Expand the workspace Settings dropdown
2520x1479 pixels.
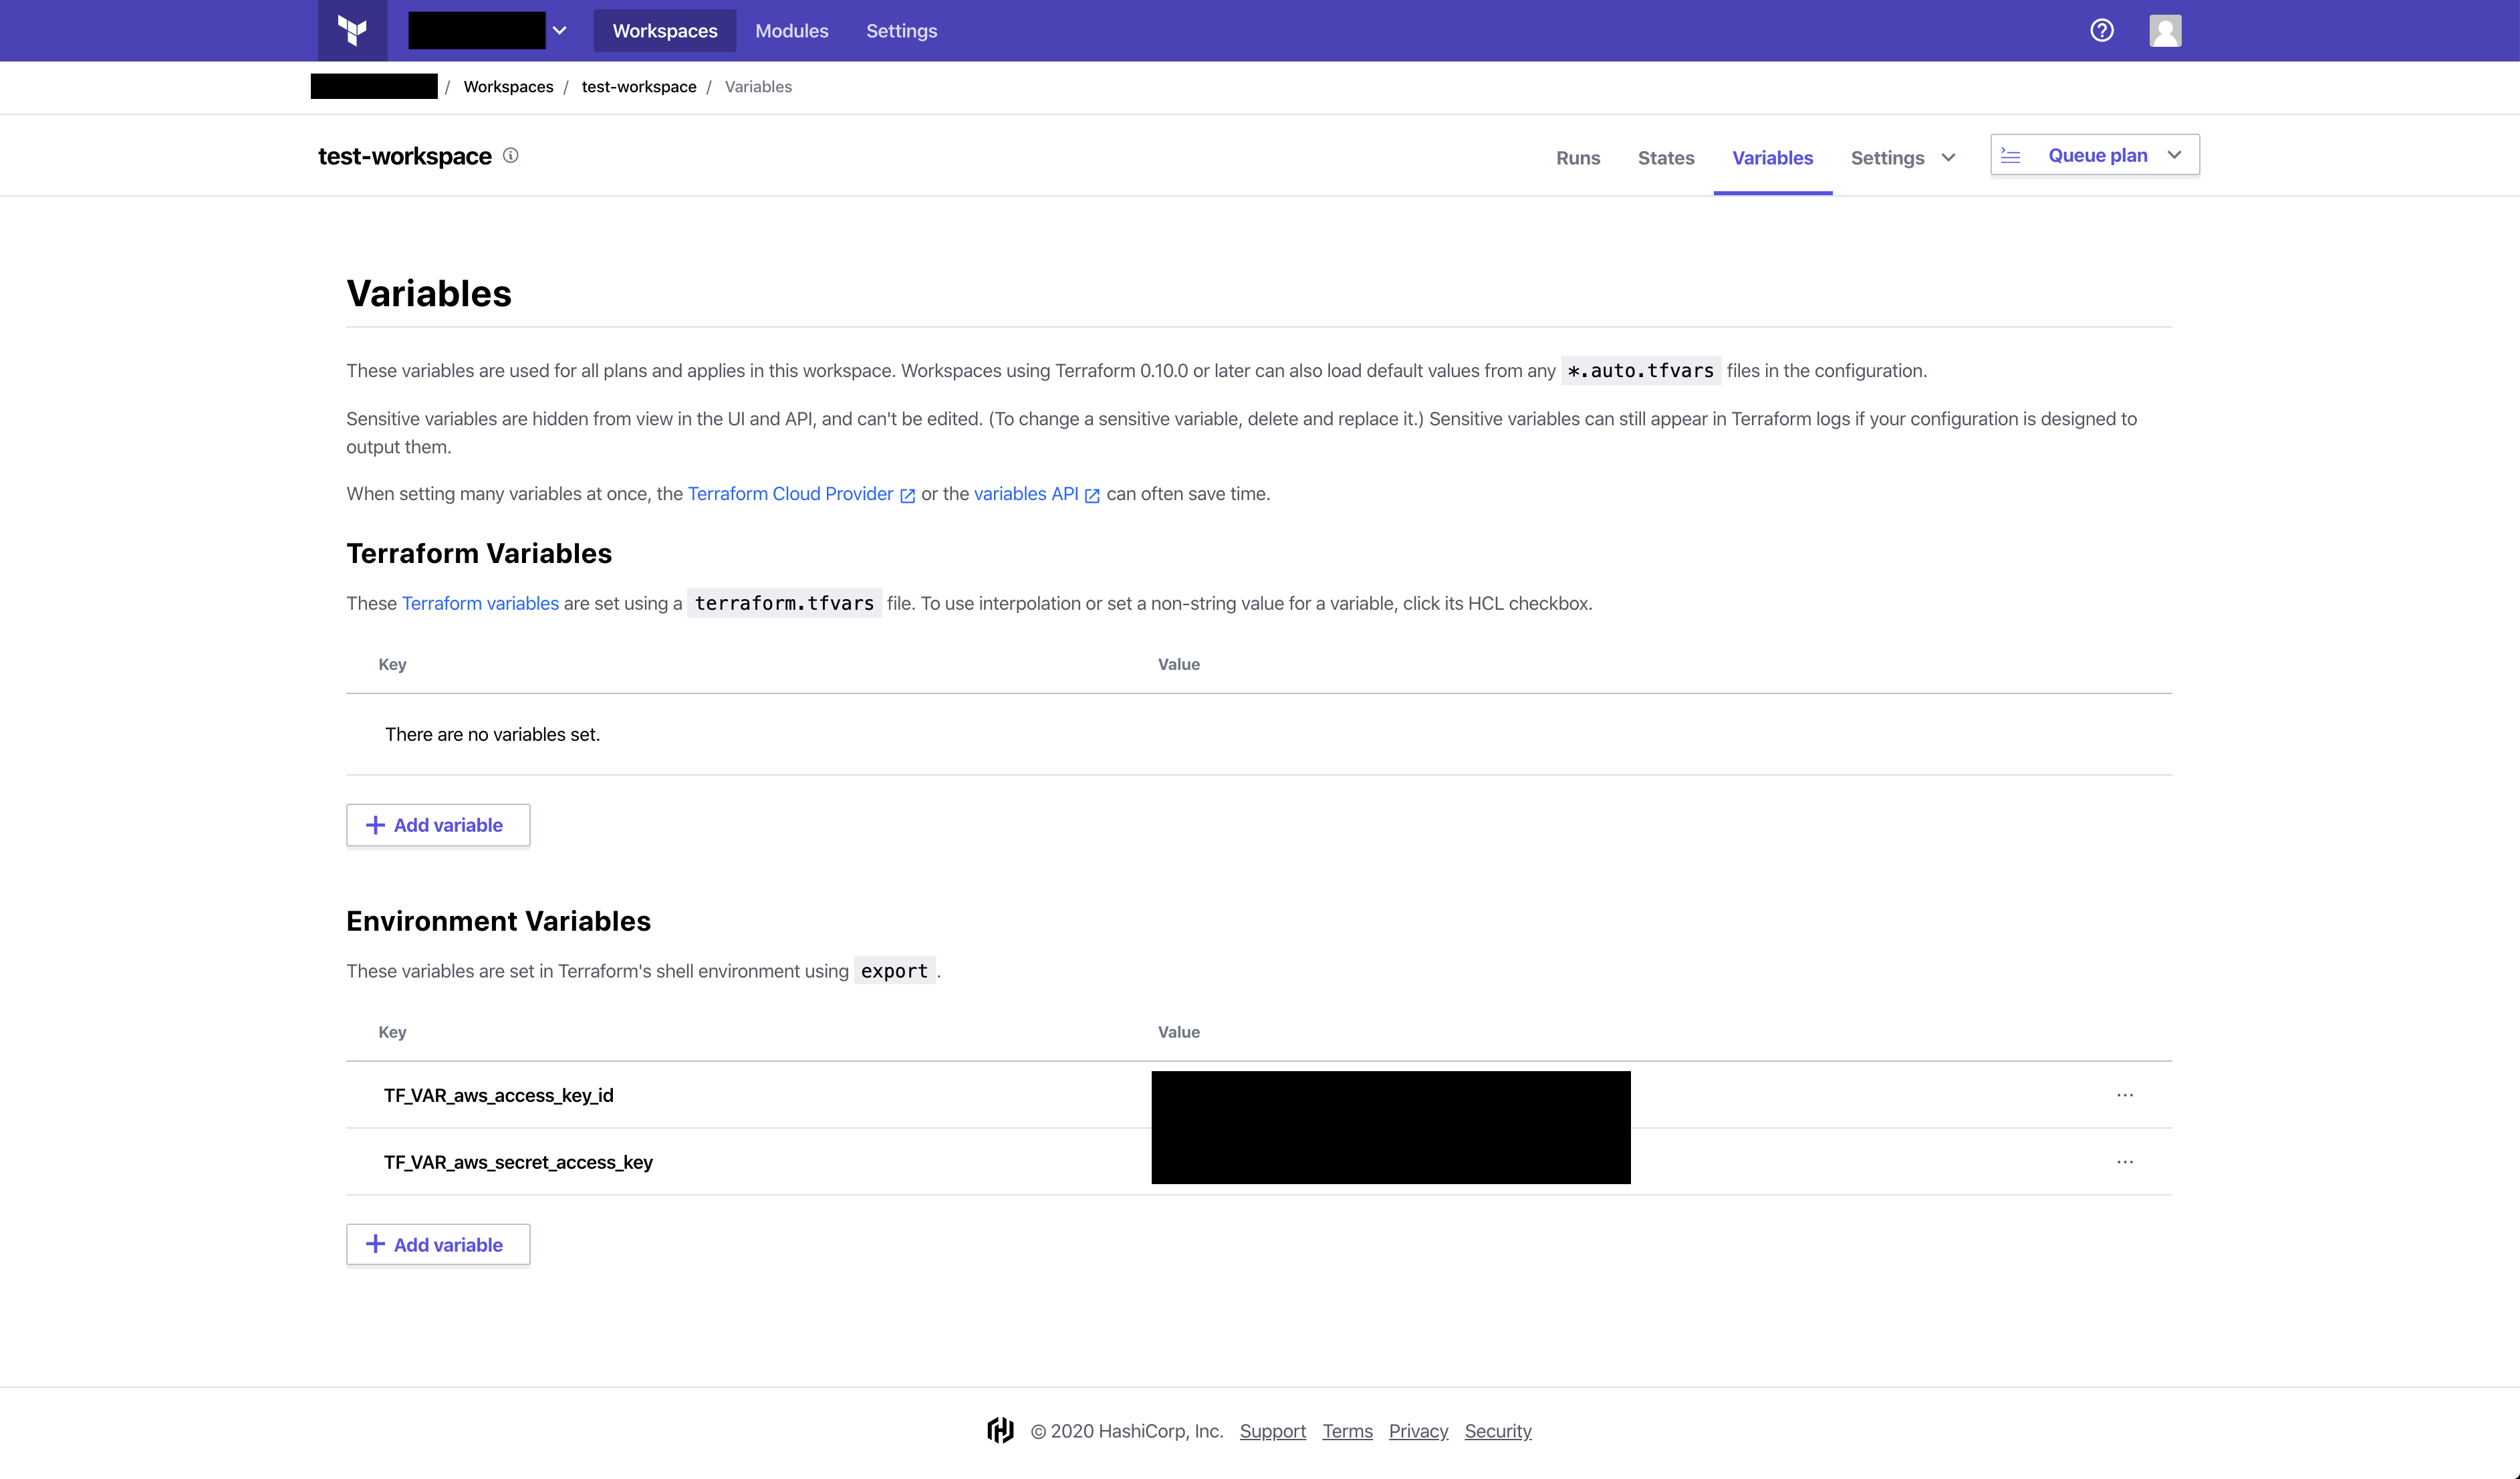[x=1949, y=158]
